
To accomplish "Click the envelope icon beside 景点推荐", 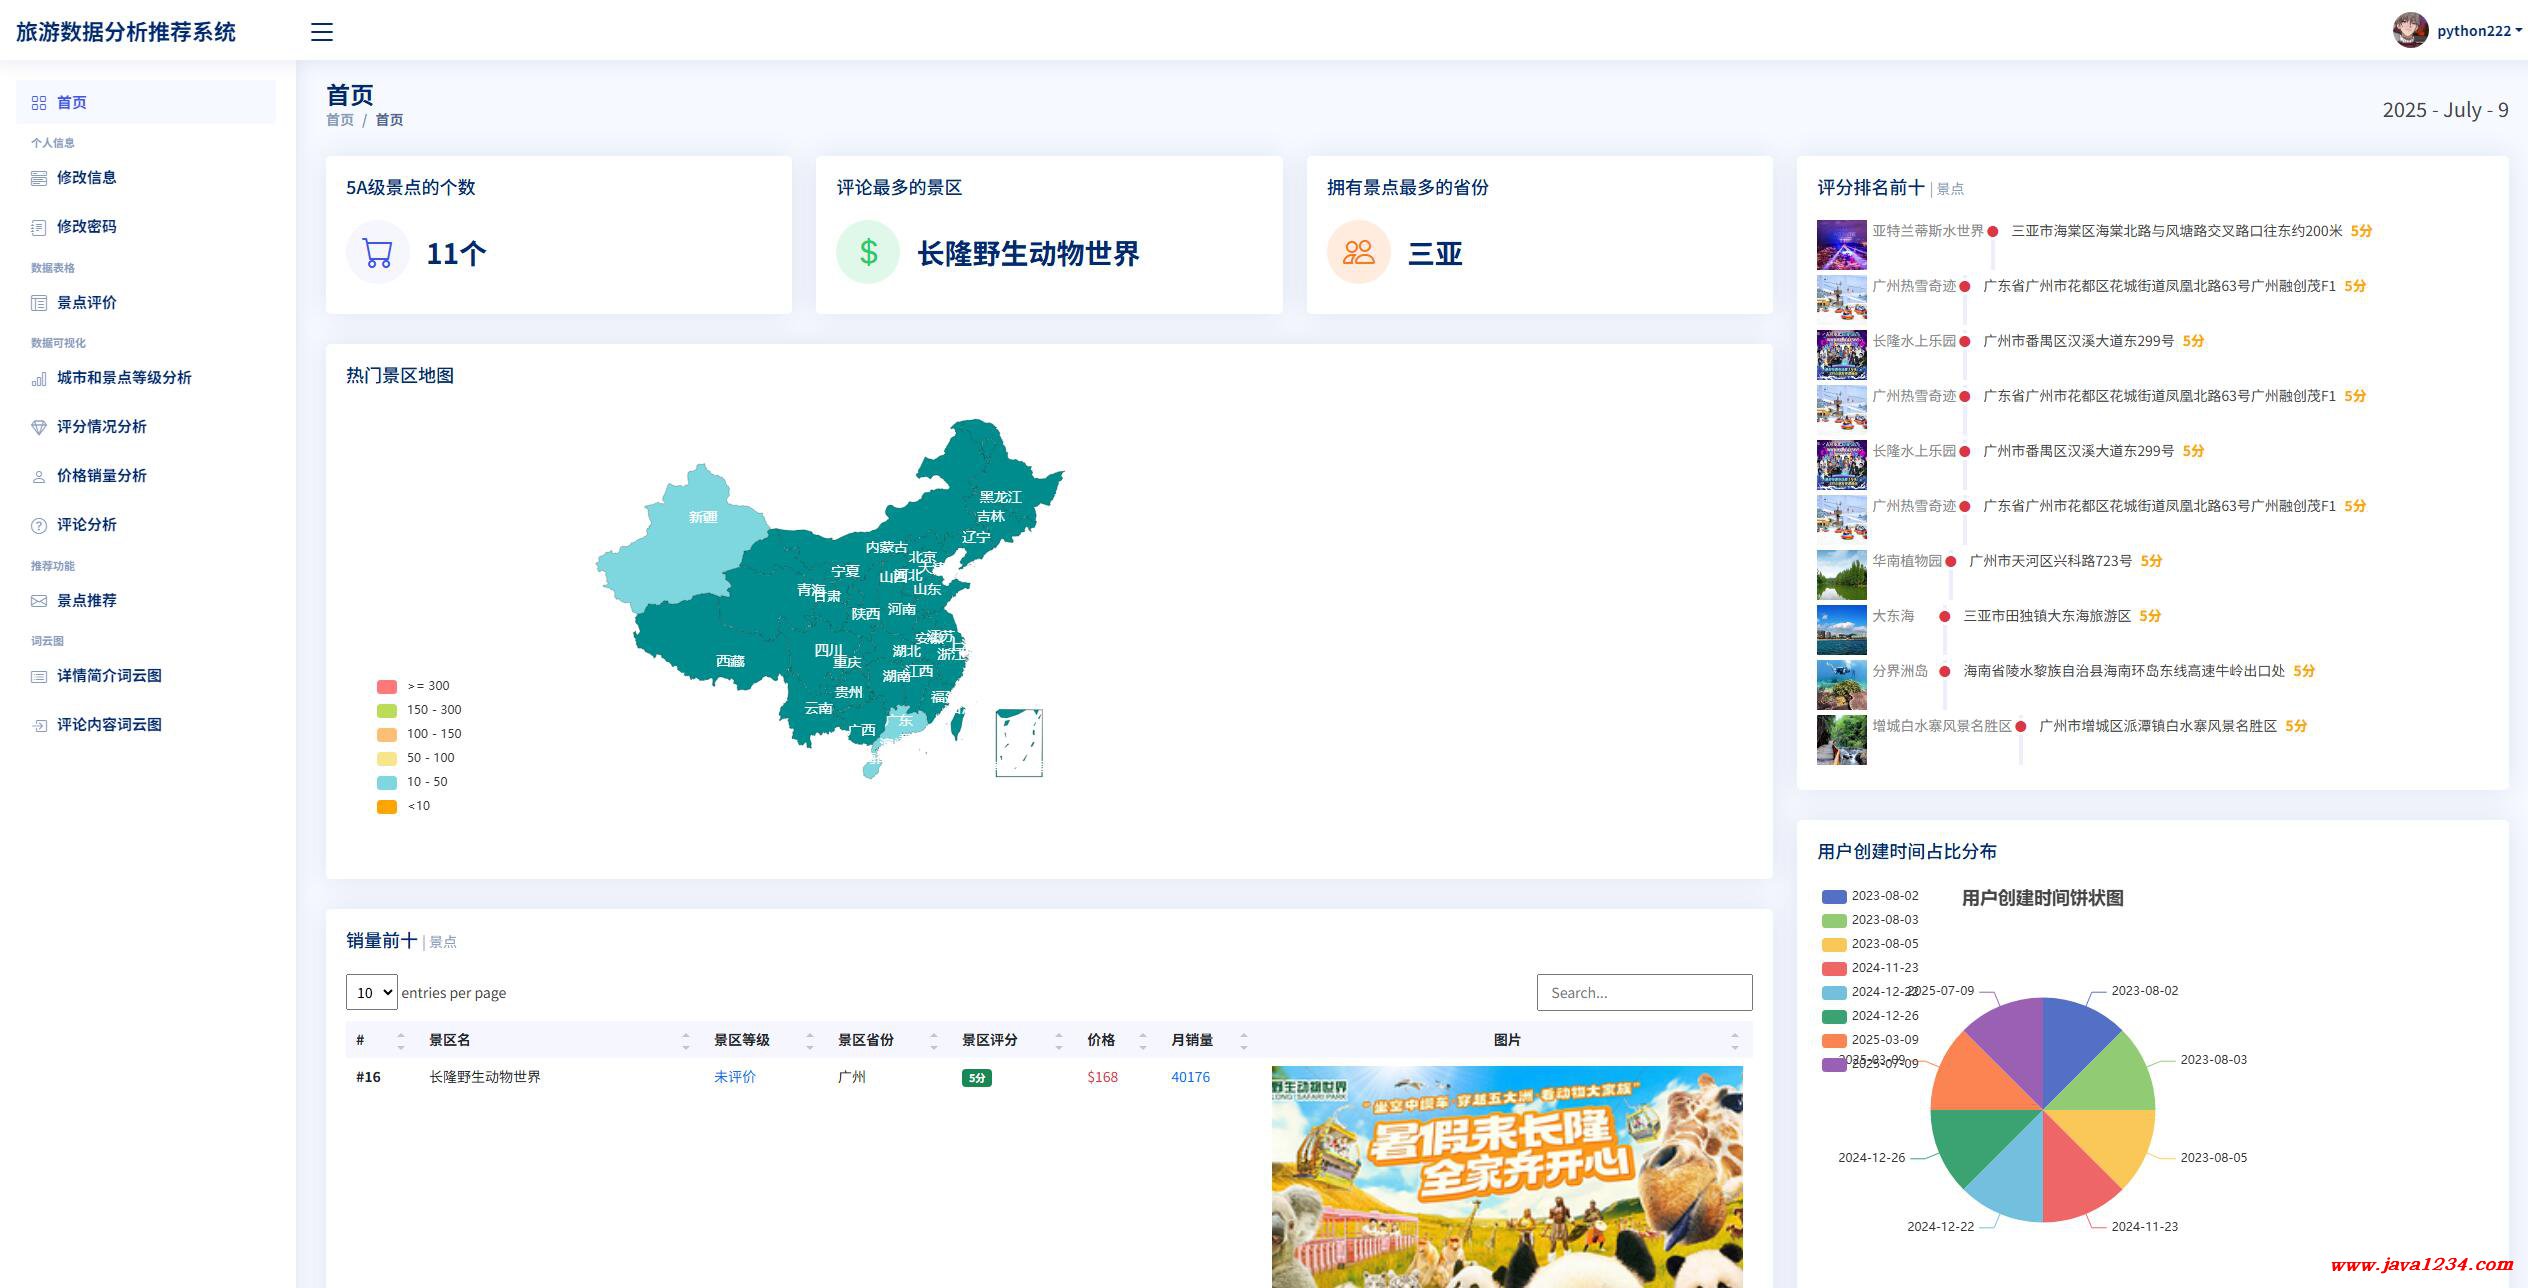I will (x=39, y=601).
